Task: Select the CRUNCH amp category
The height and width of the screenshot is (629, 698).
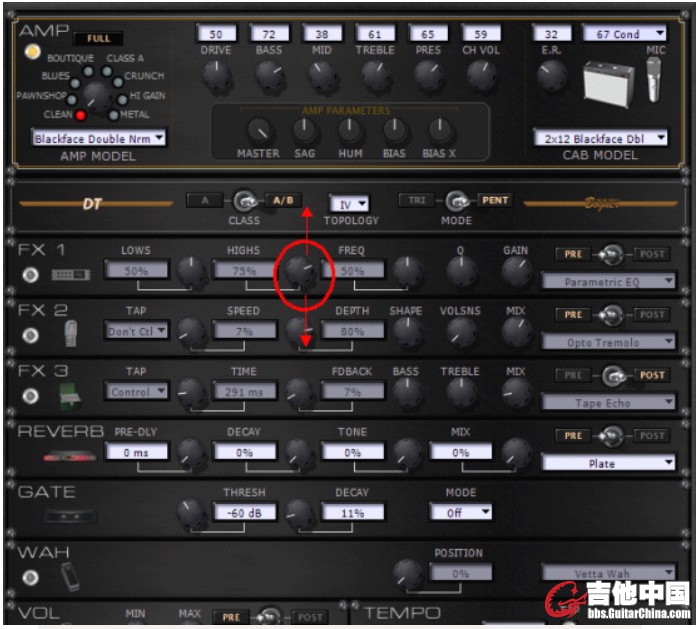Action: tap(118, 82)
